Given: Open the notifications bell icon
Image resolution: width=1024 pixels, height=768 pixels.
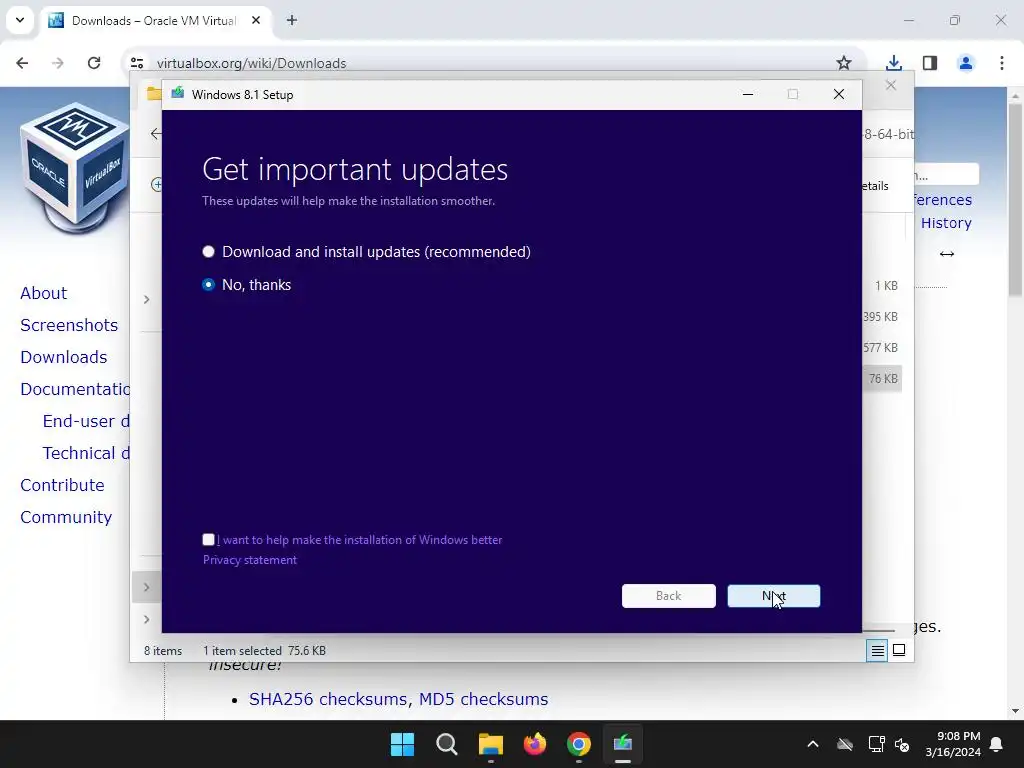Looking at the screenshot, I should coord(997,744).
